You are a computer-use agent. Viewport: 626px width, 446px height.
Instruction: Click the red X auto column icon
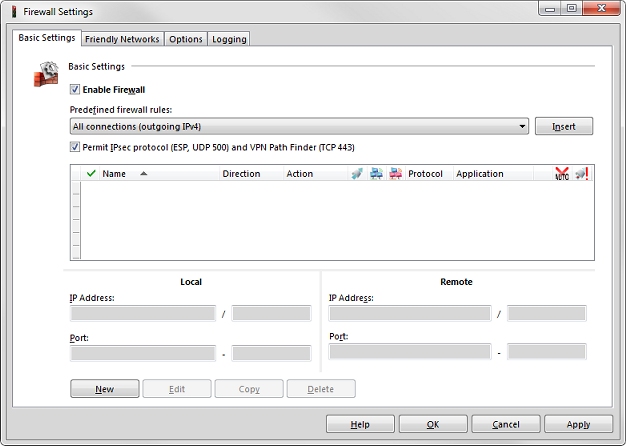pyautogui.click(x=561, y=173)
